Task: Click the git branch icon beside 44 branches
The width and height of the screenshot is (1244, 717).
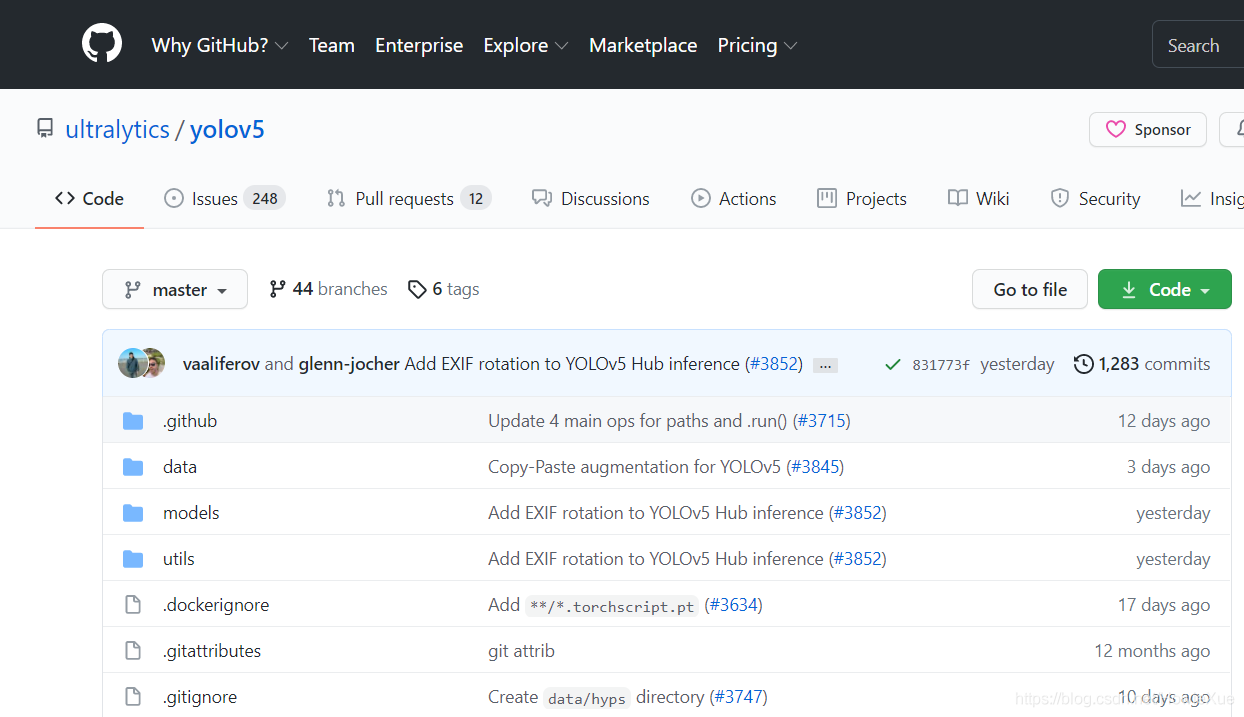Action: [278, 289]
